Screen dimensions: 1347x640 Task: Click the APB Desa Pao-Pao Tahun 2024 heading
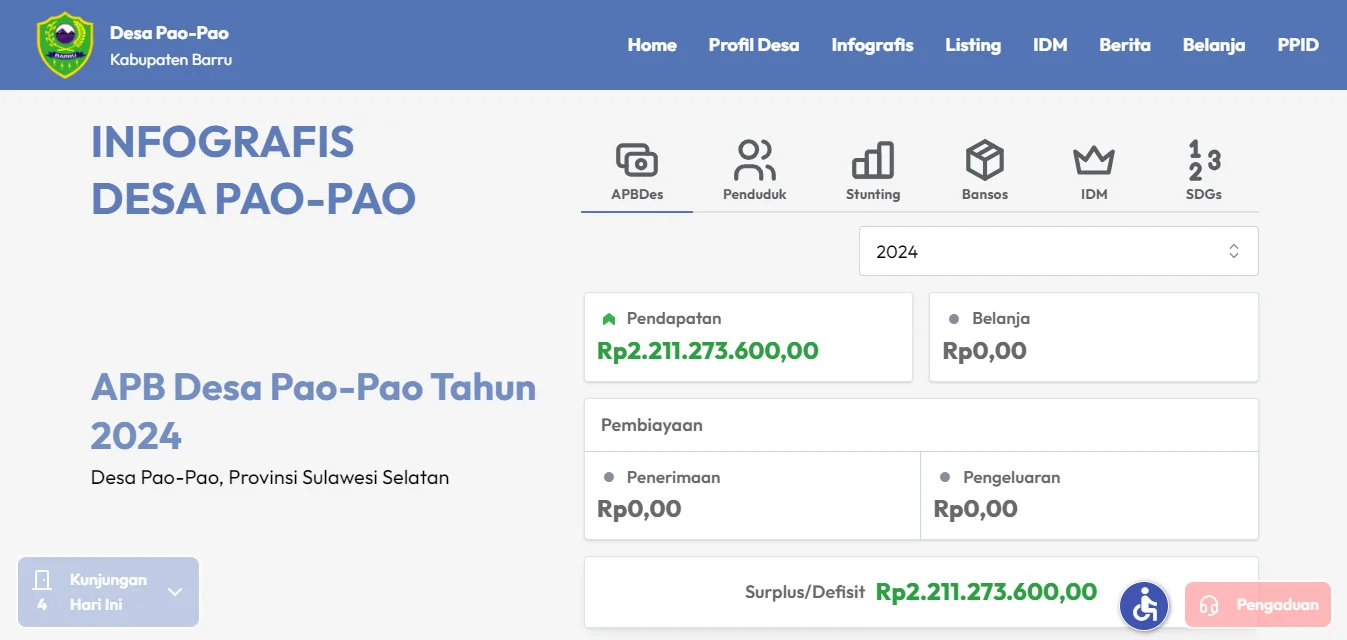coord(314,411)
